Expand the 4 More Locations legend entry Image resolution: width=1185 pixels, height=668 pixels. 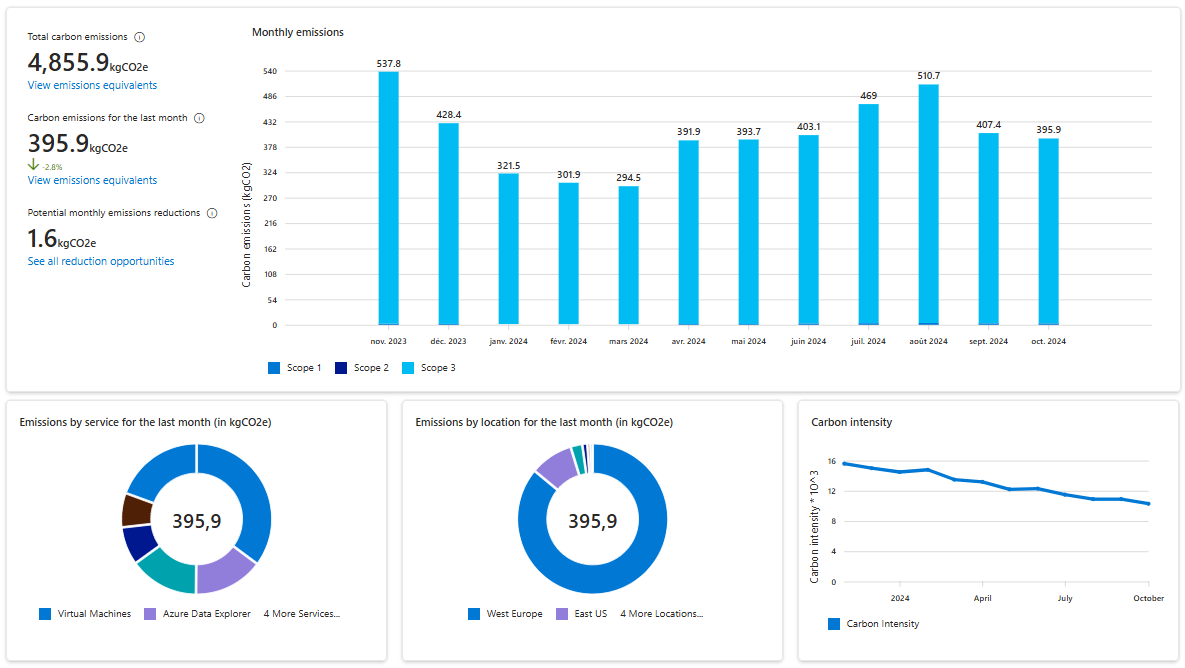point(661,614)
